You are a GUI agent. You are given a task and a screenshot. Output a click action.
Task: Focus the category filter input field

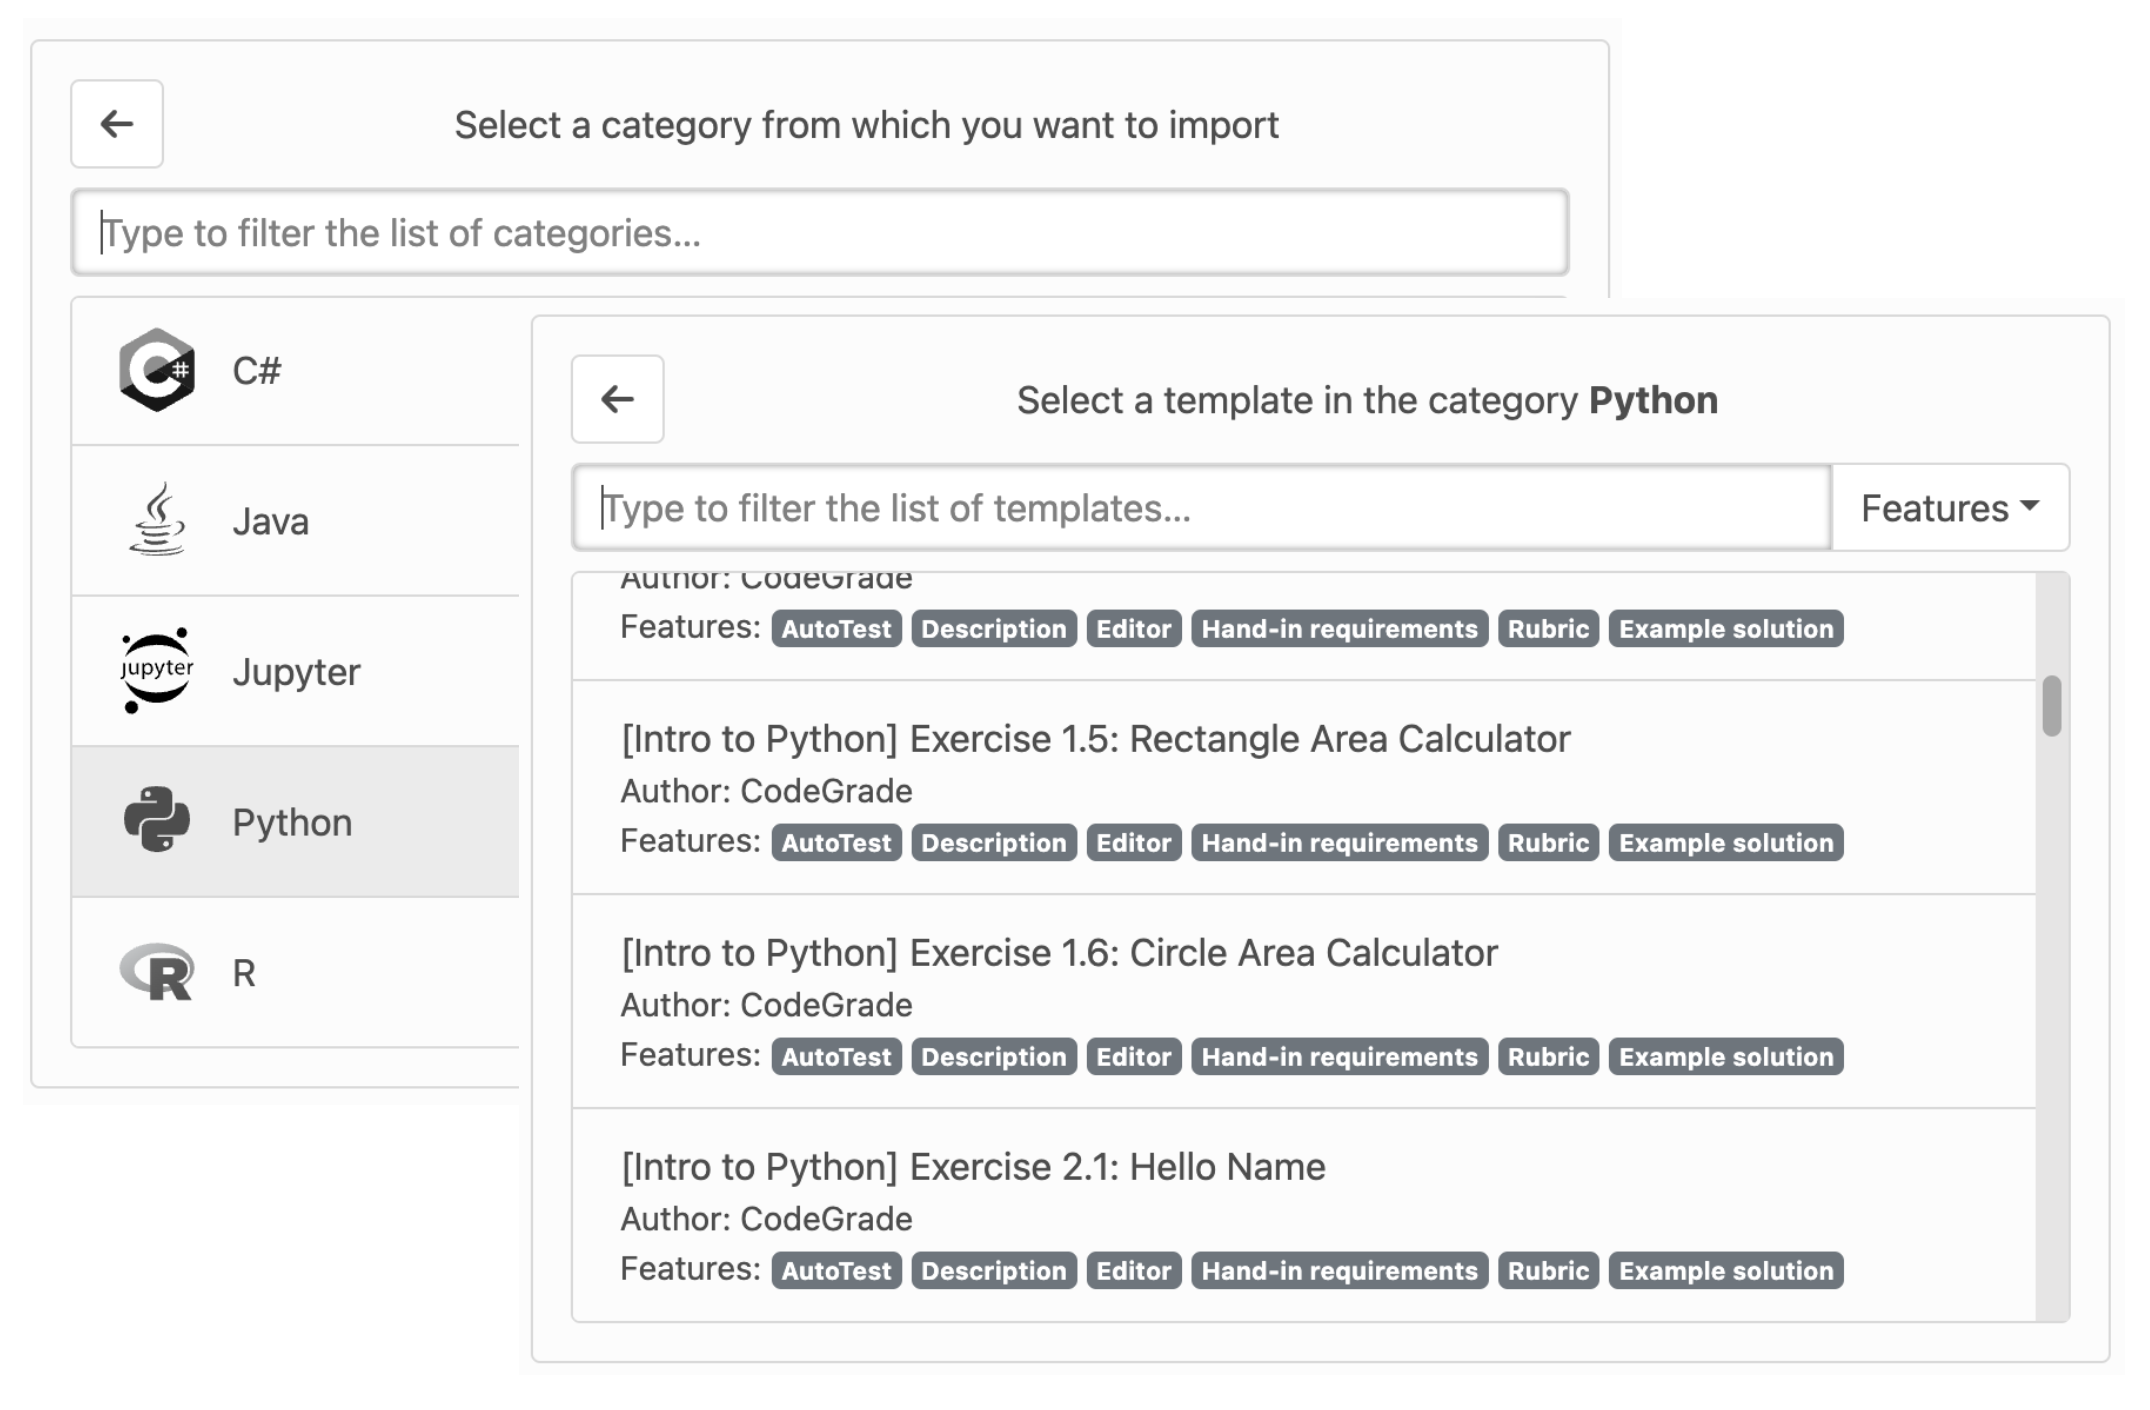pos(819,233)
